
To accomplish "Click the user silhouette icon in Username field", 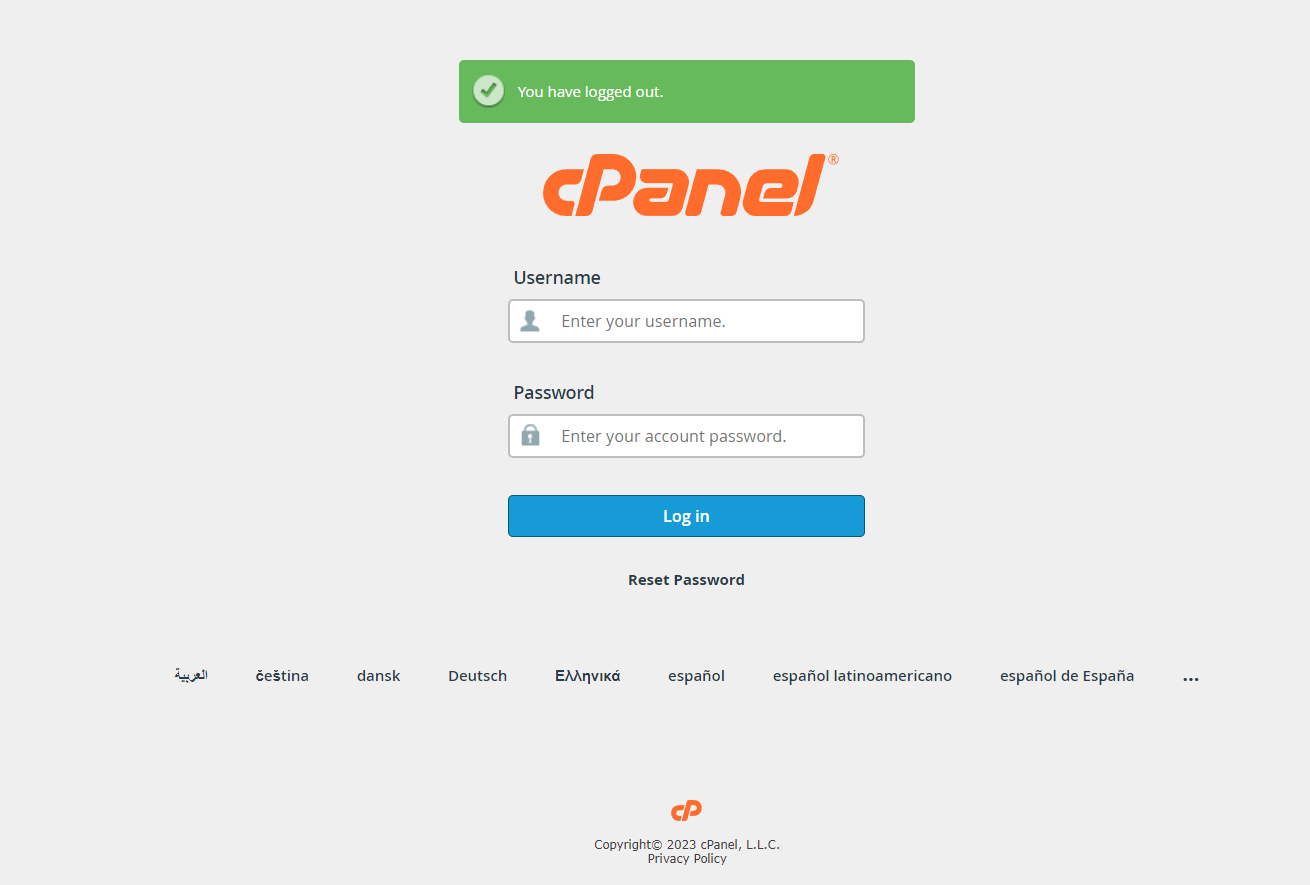I will click(x=530, y=321).
